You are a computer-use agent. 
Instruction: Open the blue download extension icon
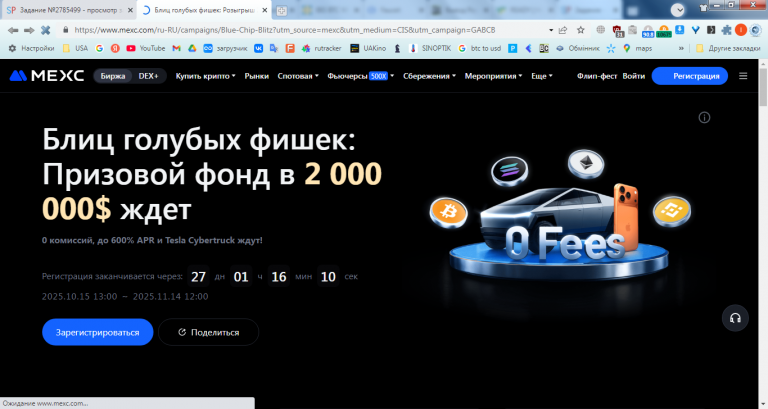pos(679,30)
